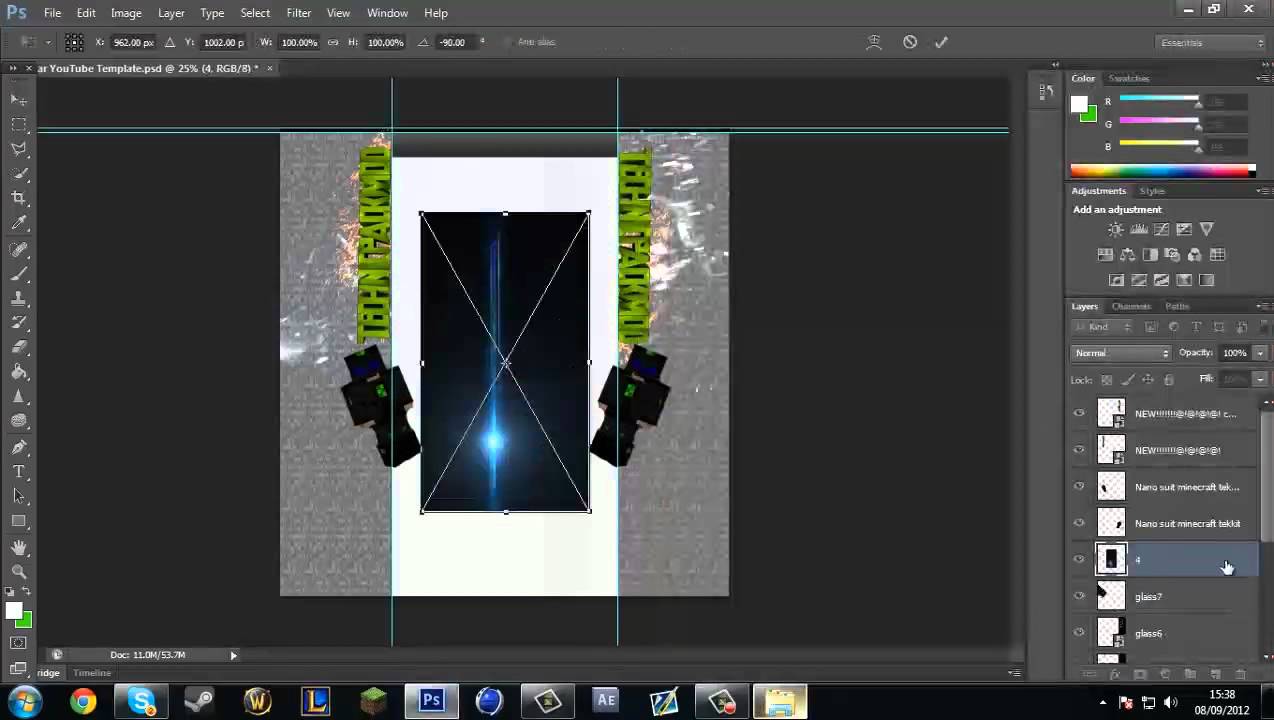
Task: Toggle visibility of glass7 layer
Action: (x=1079, y=596)
